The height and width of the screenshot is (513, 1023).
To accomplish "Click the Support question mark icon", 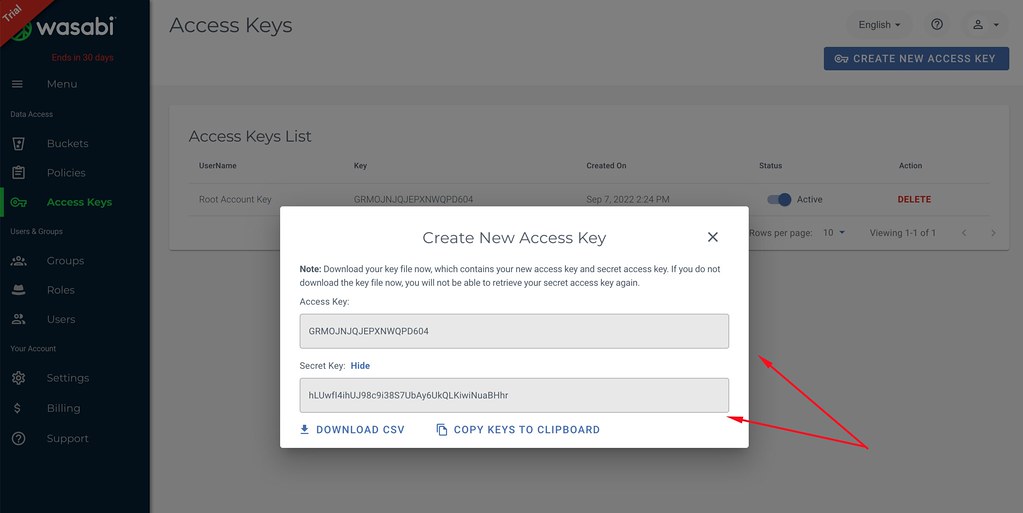I will pyautogui.click(x=18, y=439).
